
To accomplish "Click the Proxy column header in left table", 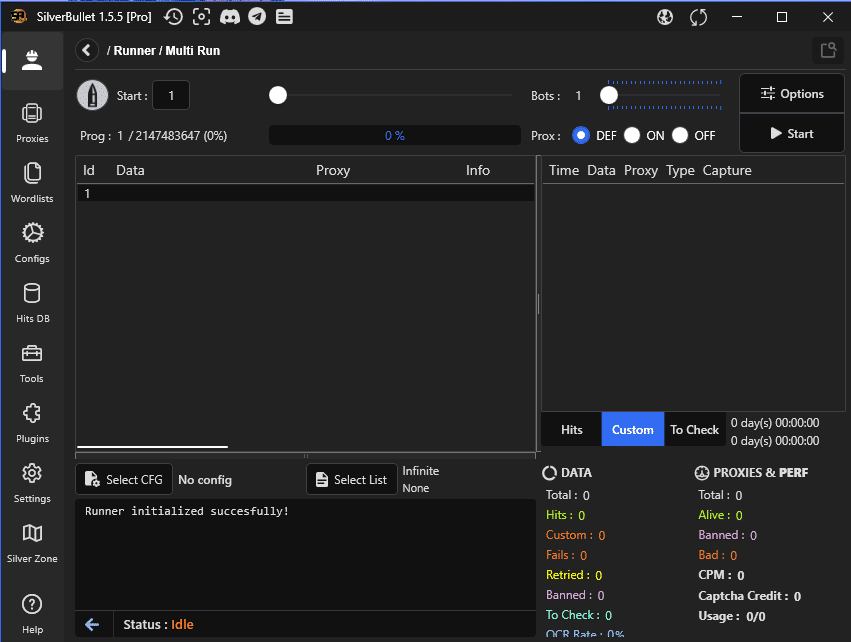I will 333,170.
